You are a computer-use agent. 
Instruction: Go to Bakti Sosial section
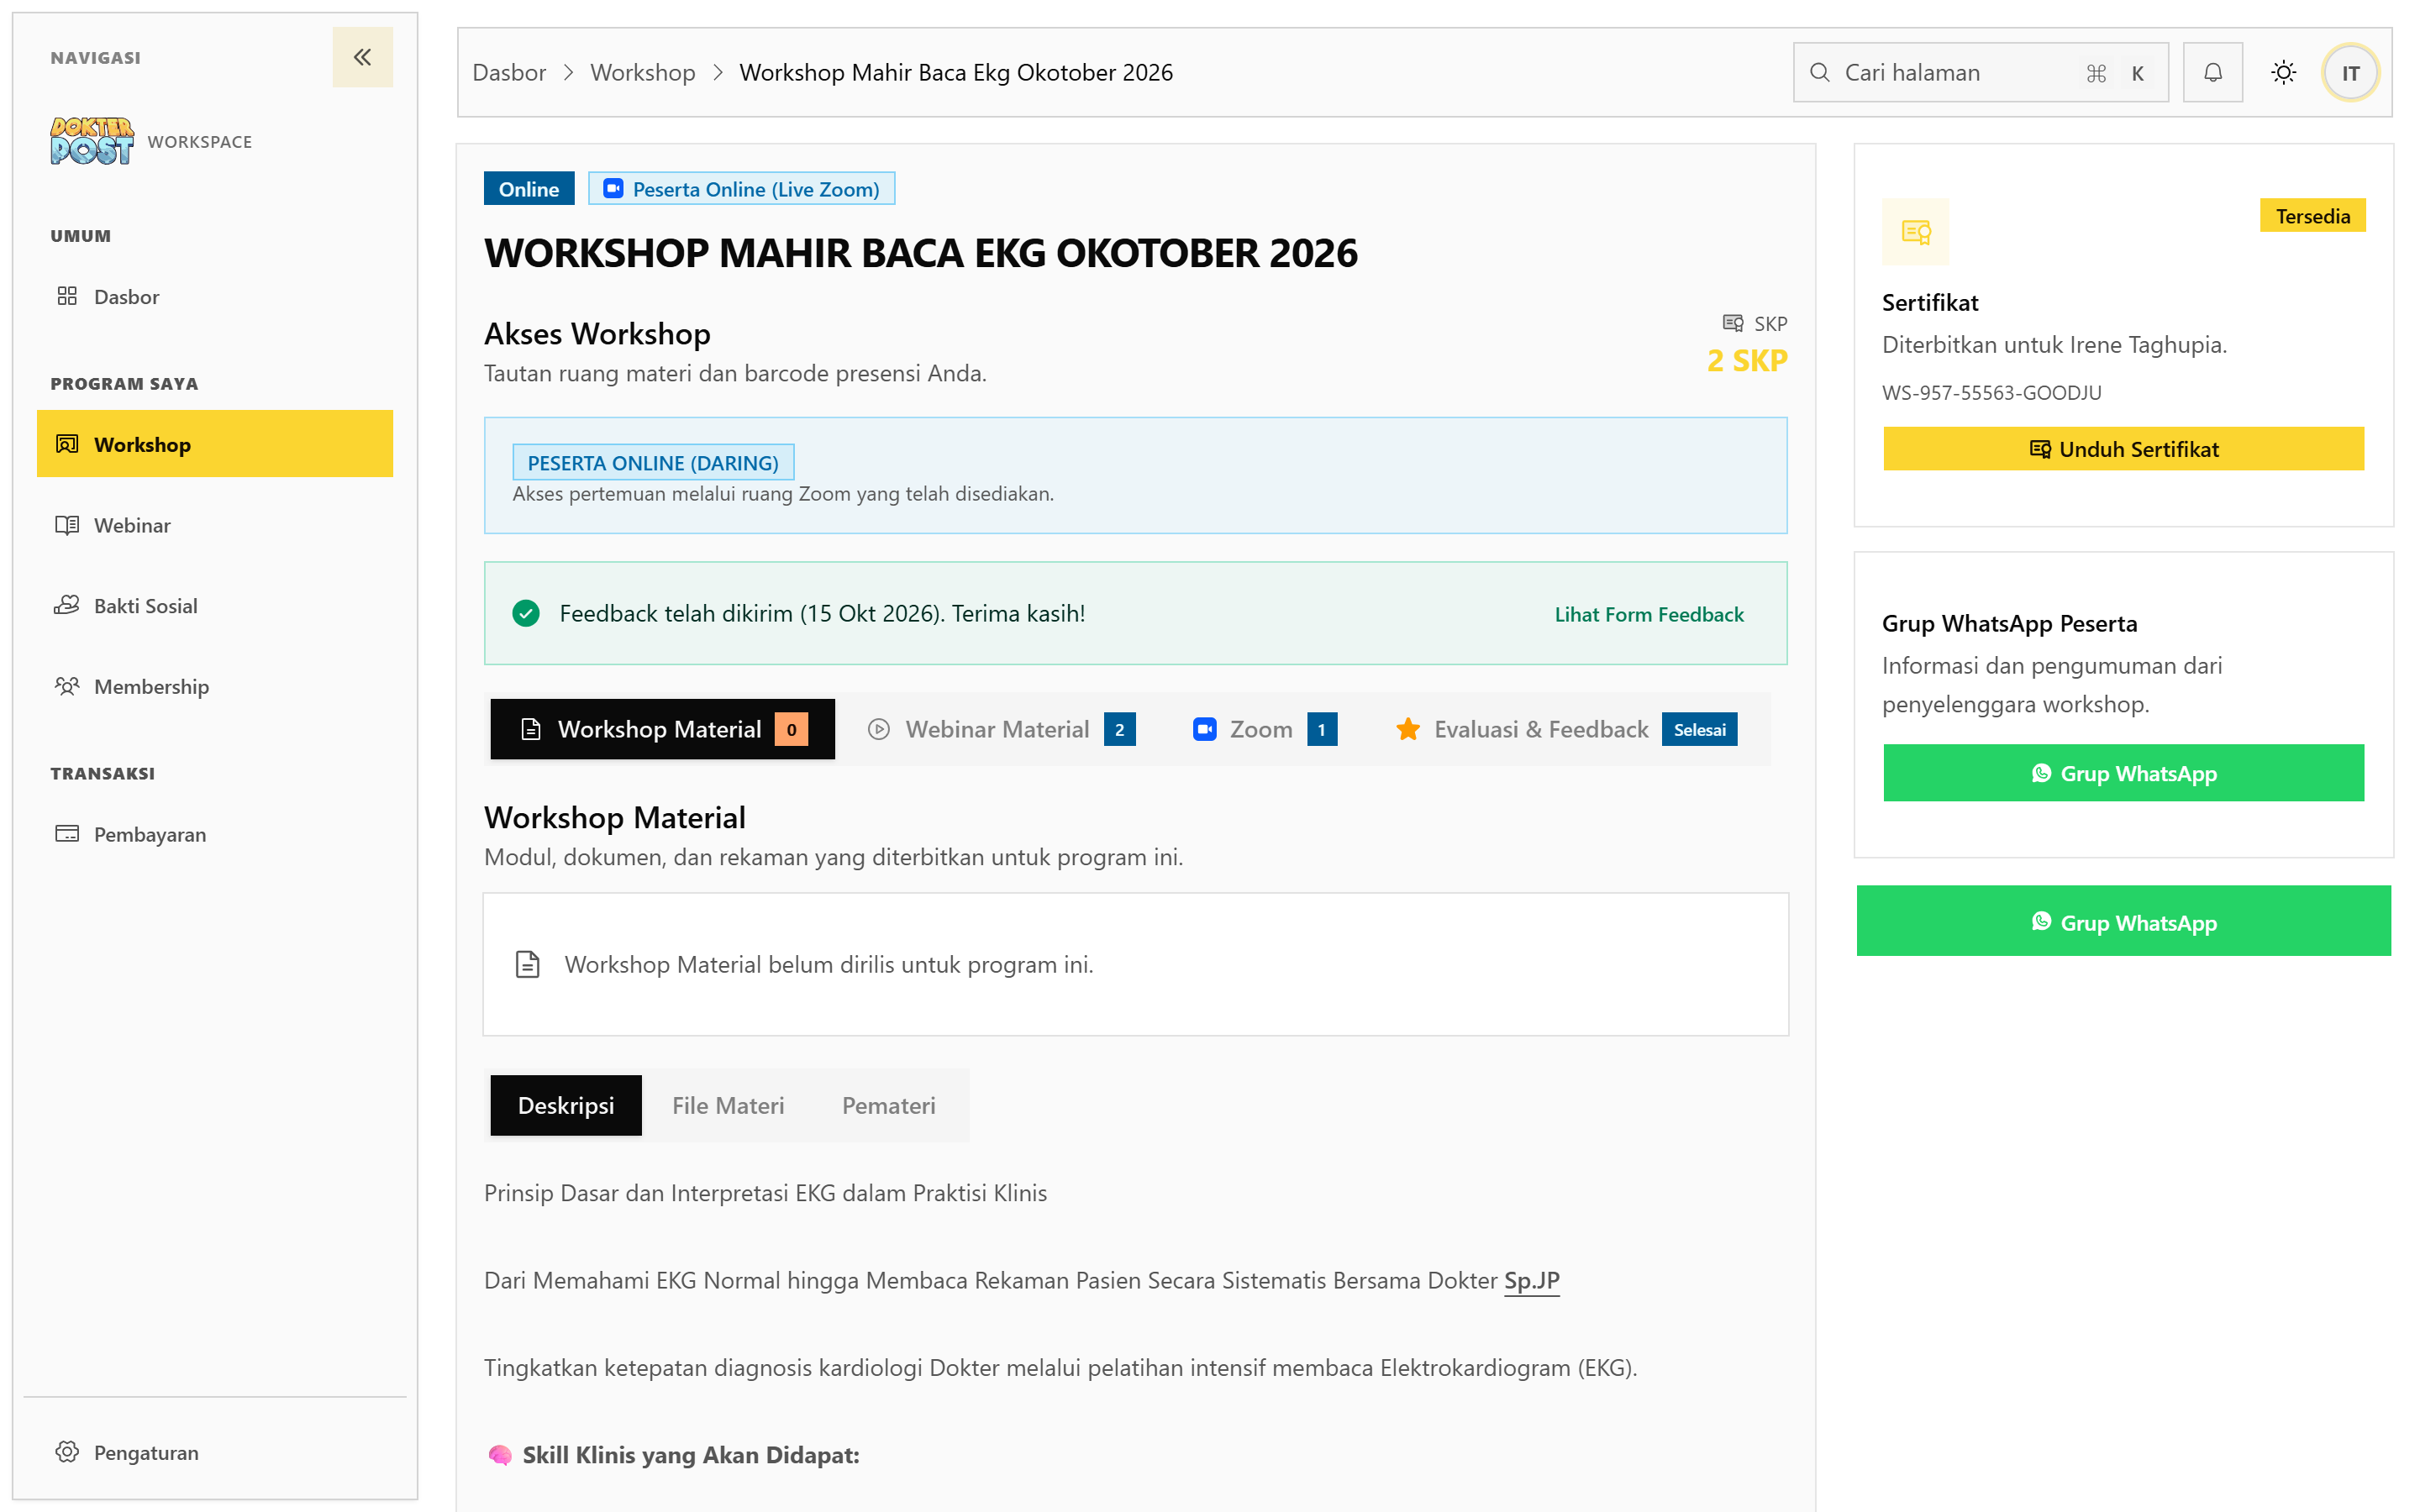tap(214, 605)
